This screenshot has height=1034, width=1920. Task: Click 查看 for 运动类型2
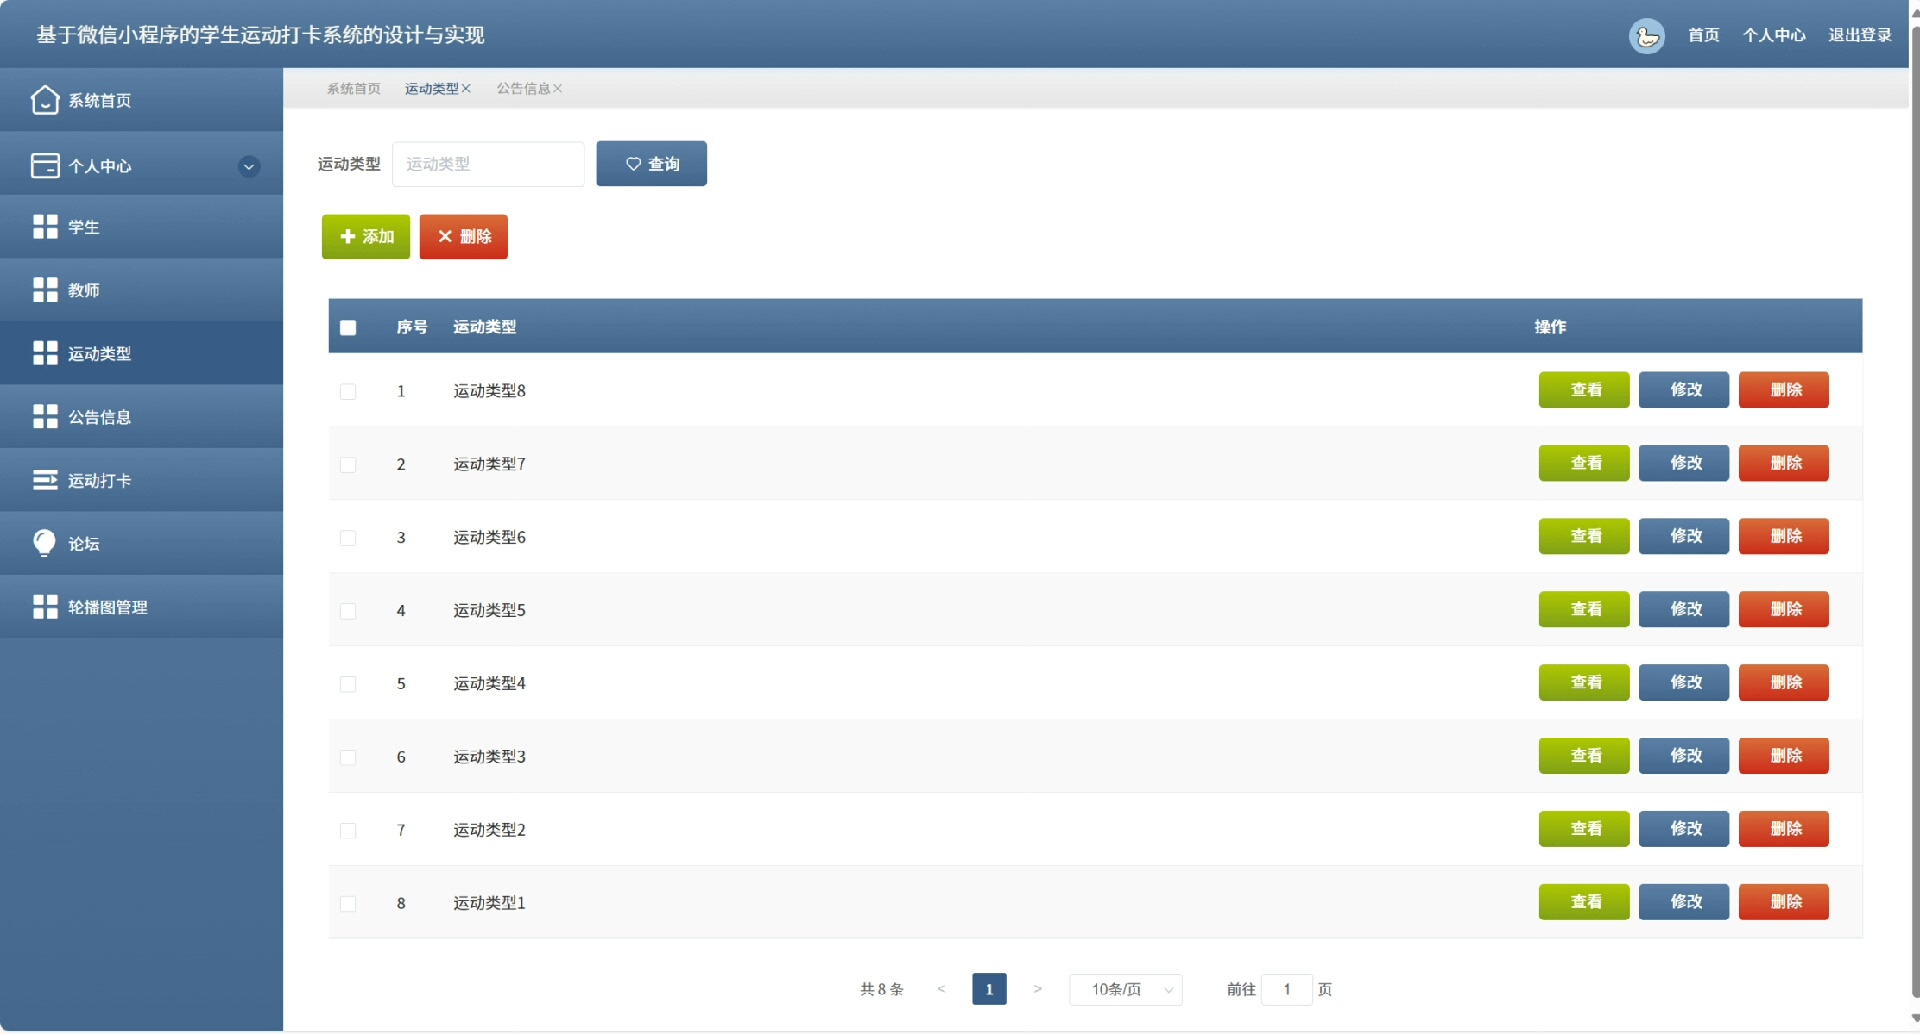click(x=1584, y=829)
